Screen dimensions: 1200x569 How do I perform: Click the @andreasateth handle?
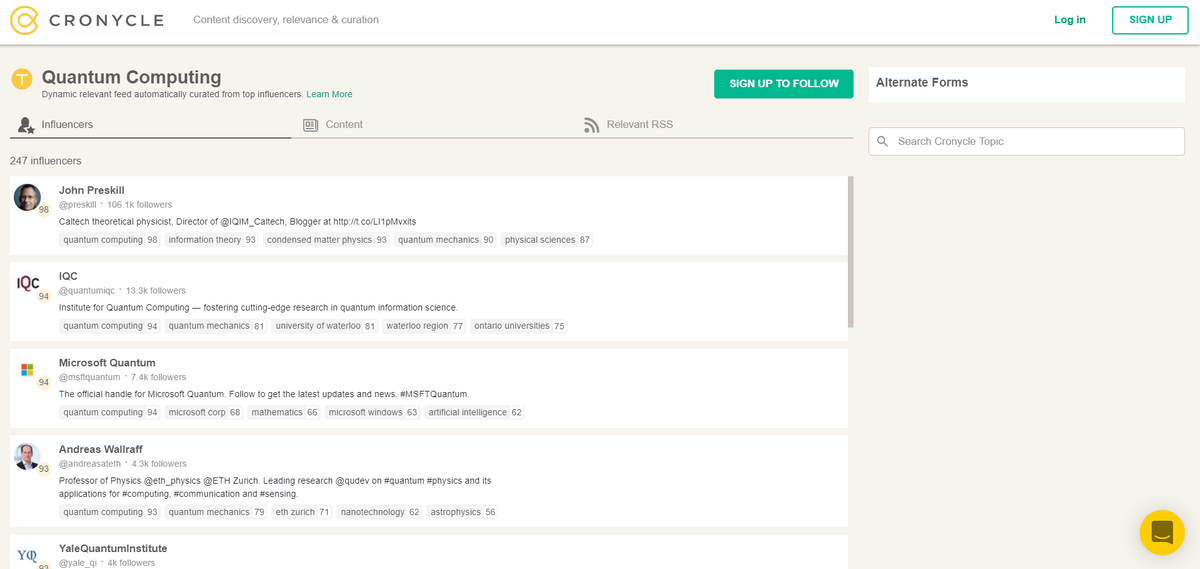[90, 464]
